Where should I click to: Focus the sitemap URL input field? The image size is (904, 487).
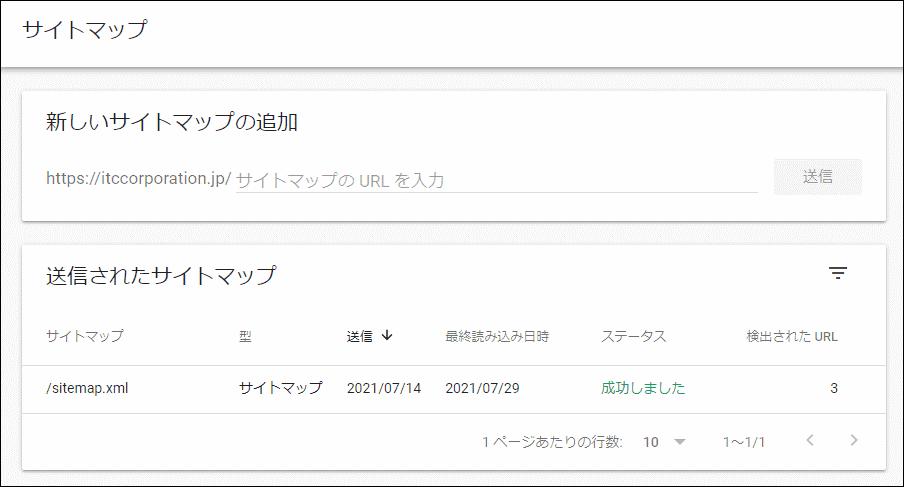496,180
